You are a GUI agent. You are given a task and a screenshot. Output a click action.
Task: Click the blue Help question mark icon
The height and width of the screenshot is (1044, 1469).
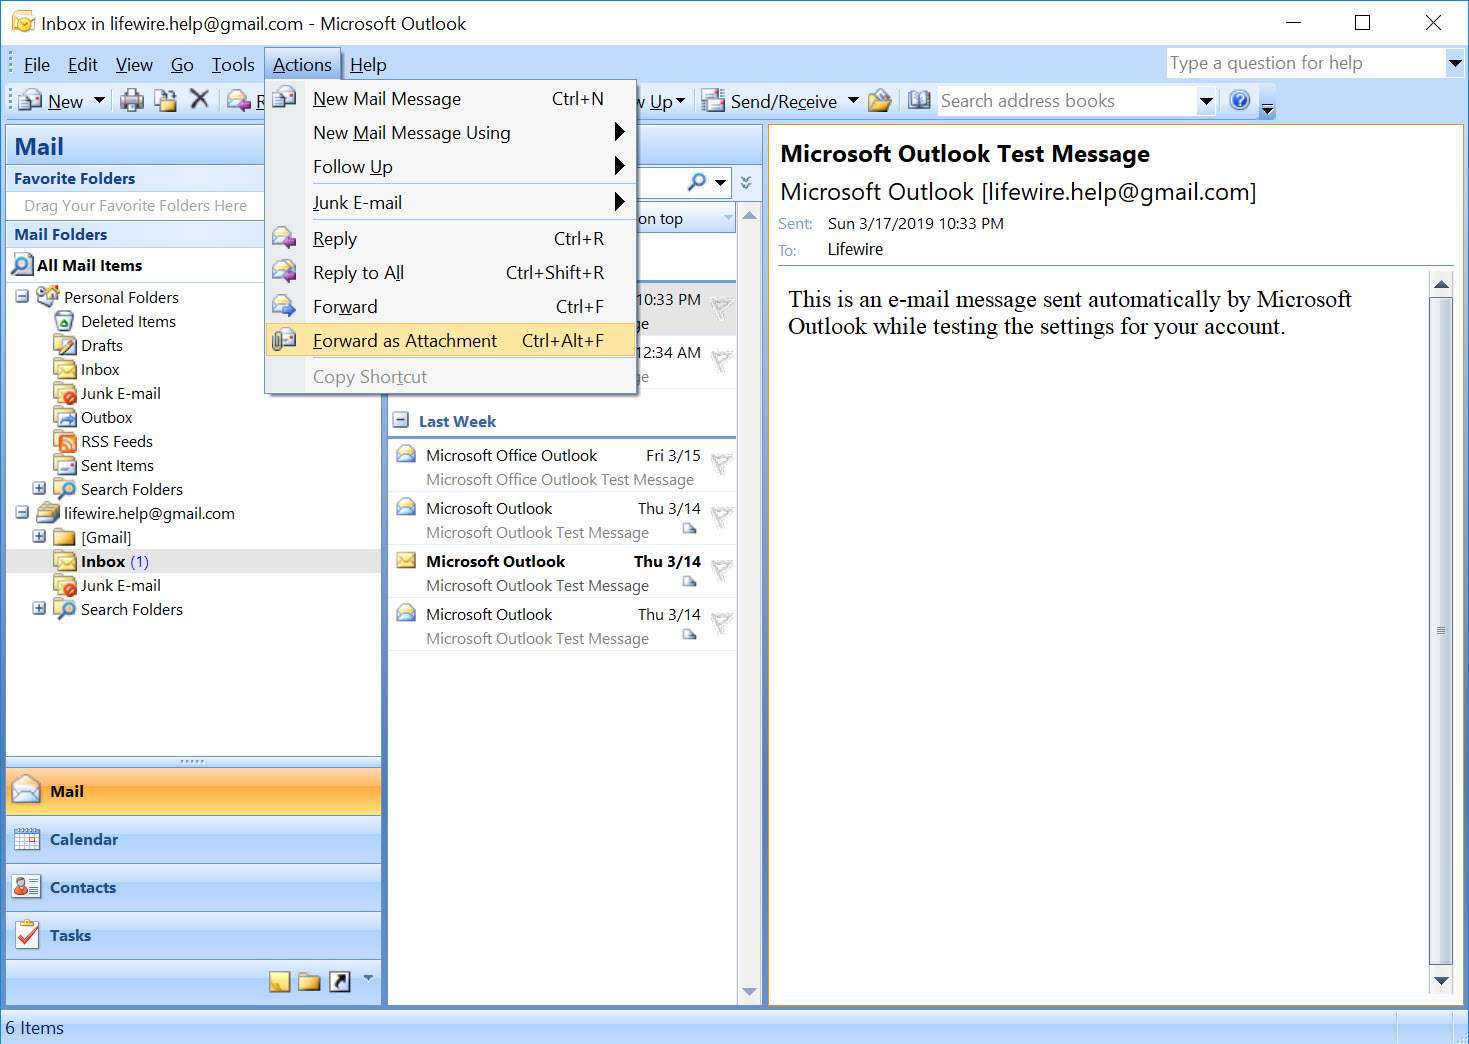tap(1240, 100)
